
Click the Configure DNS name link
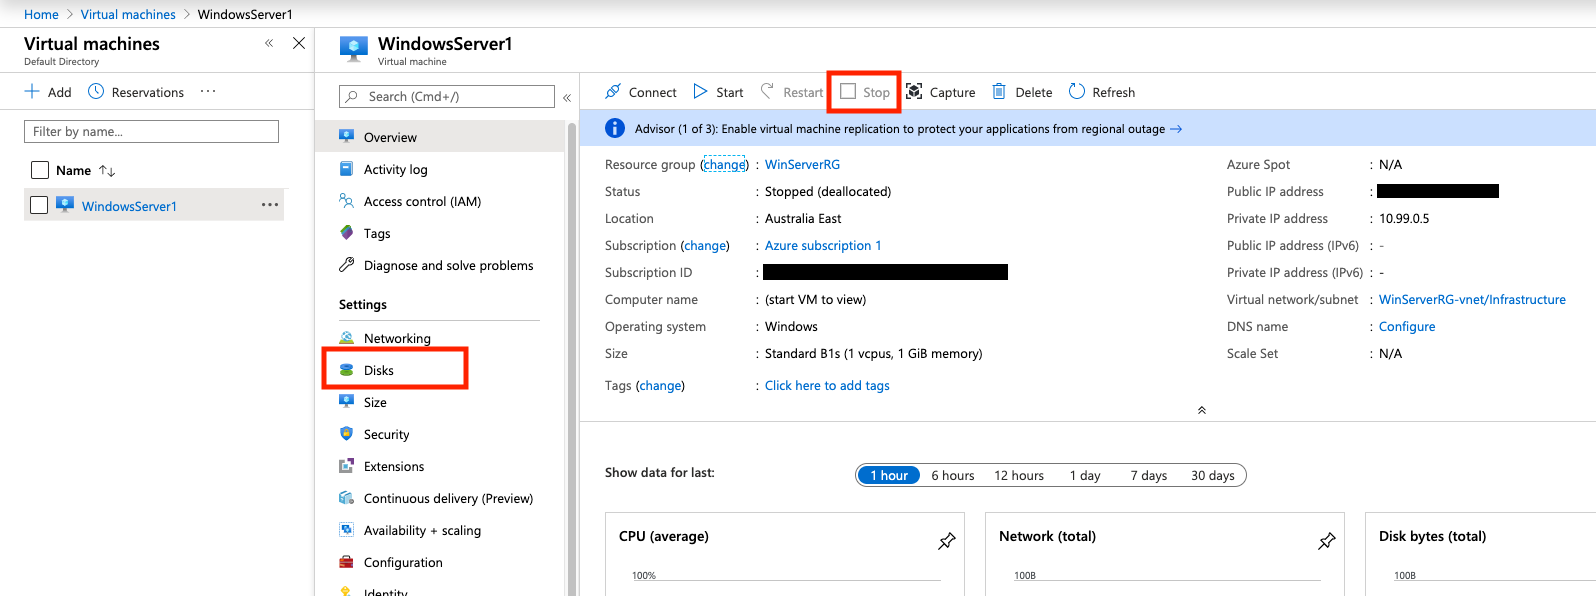coord(1406,326)
